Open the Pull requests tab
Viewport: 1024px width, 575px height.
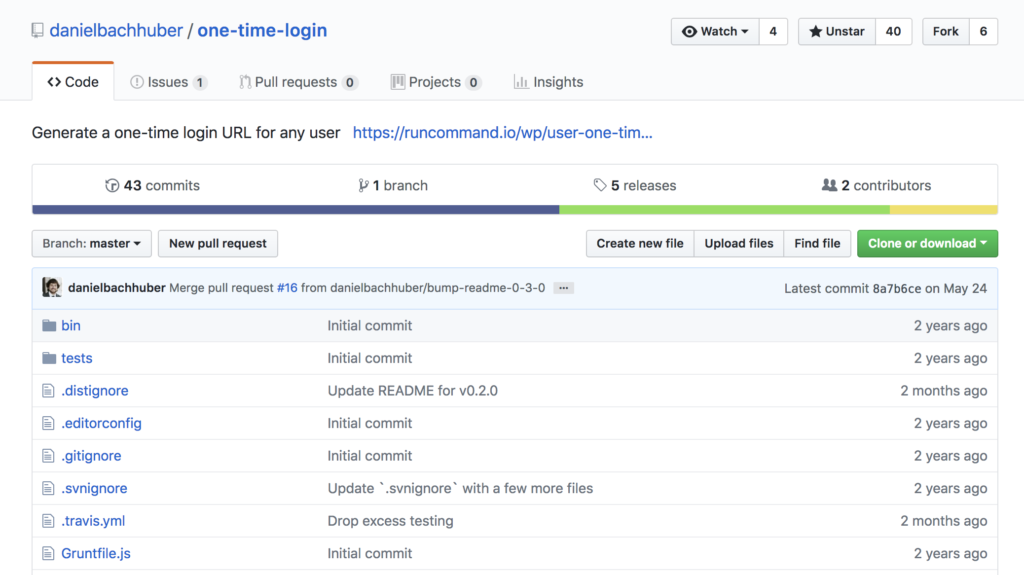pos(298,82)
